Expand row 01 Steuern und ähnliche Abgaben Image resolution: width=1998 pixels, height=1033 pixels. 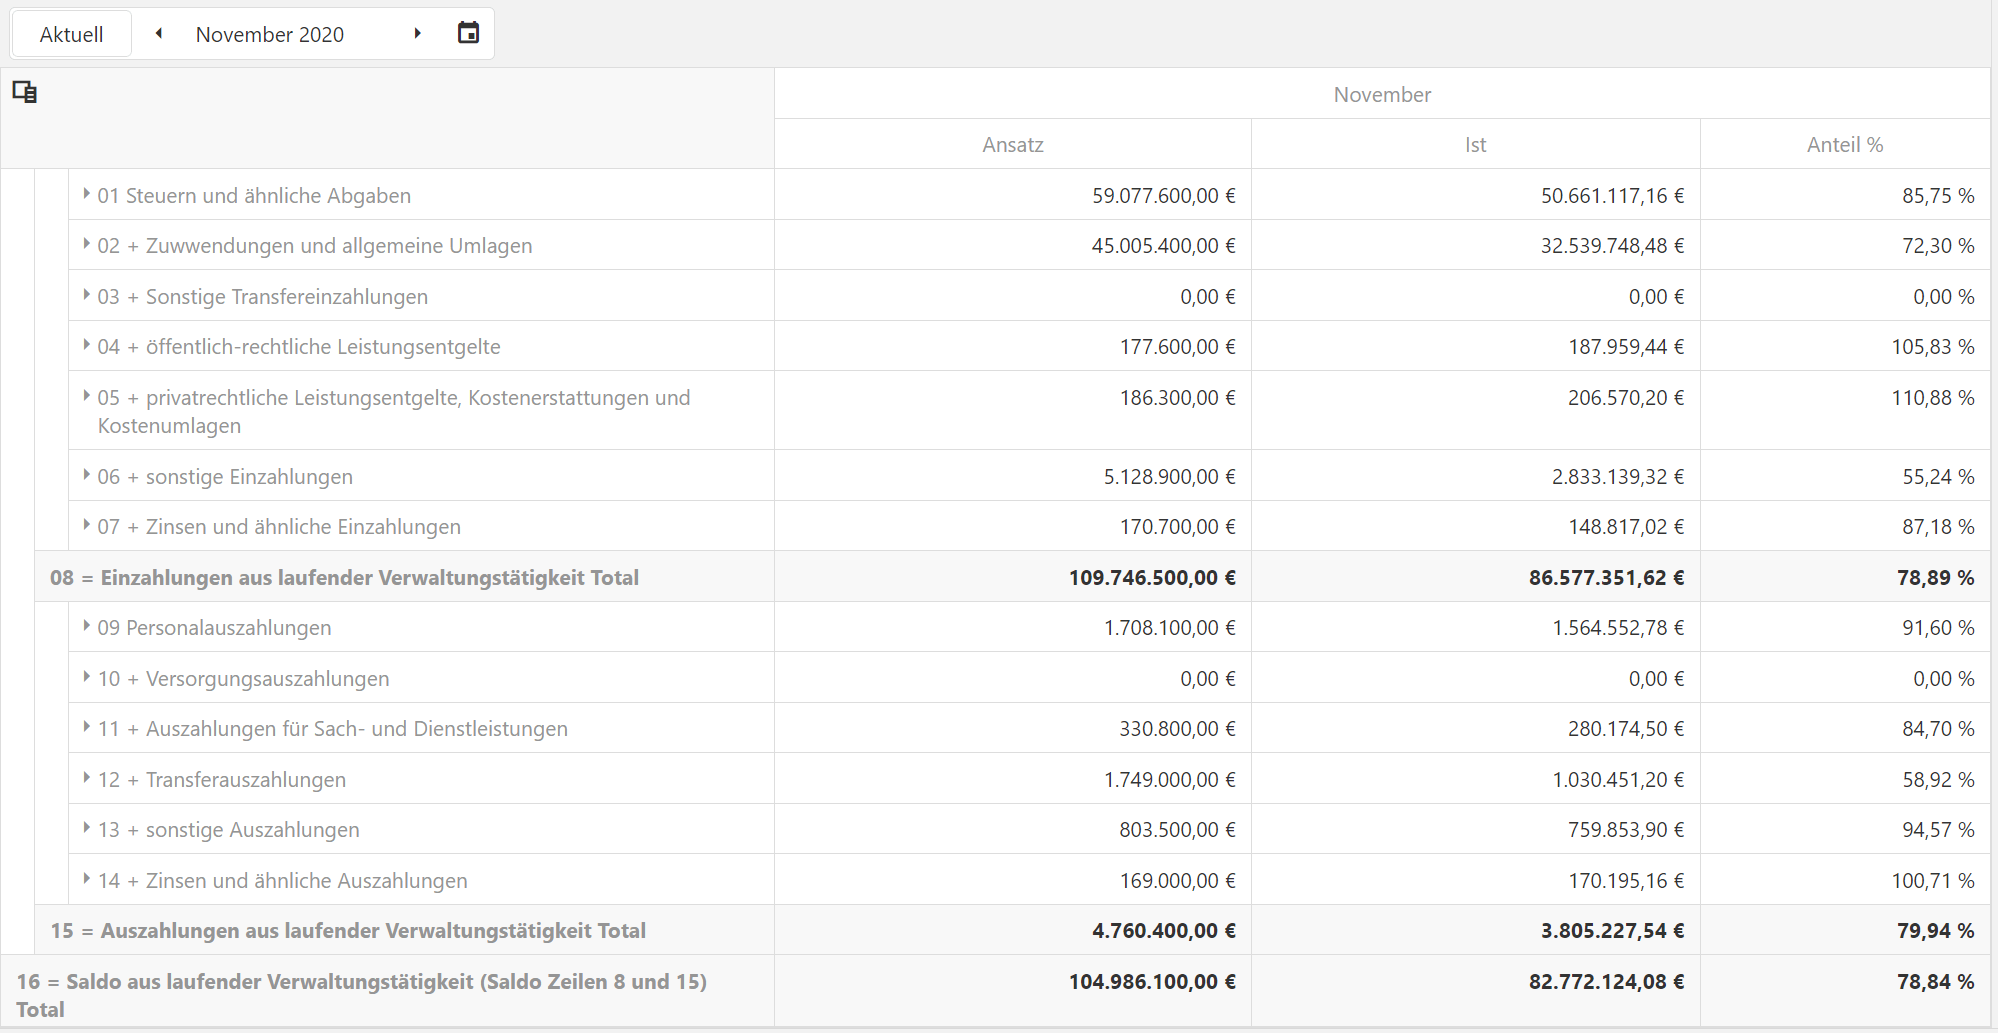[x=86, y=193]
